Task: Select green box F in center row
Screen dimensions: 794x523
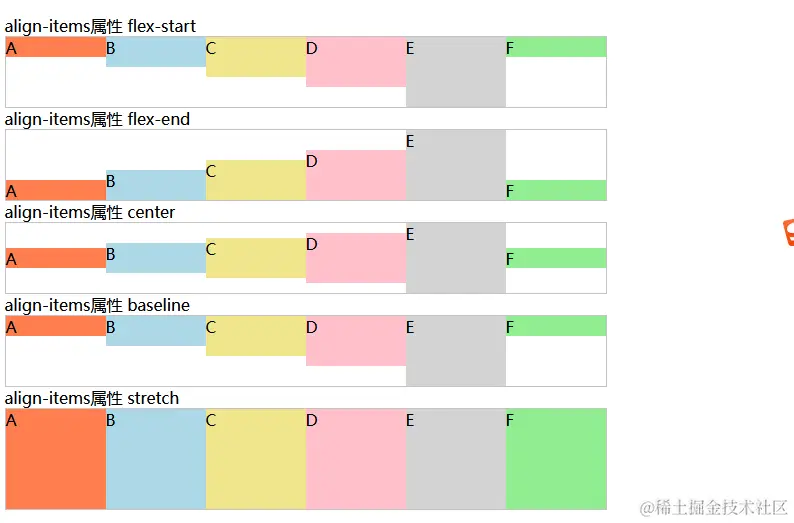Action: tap(556, 258)
